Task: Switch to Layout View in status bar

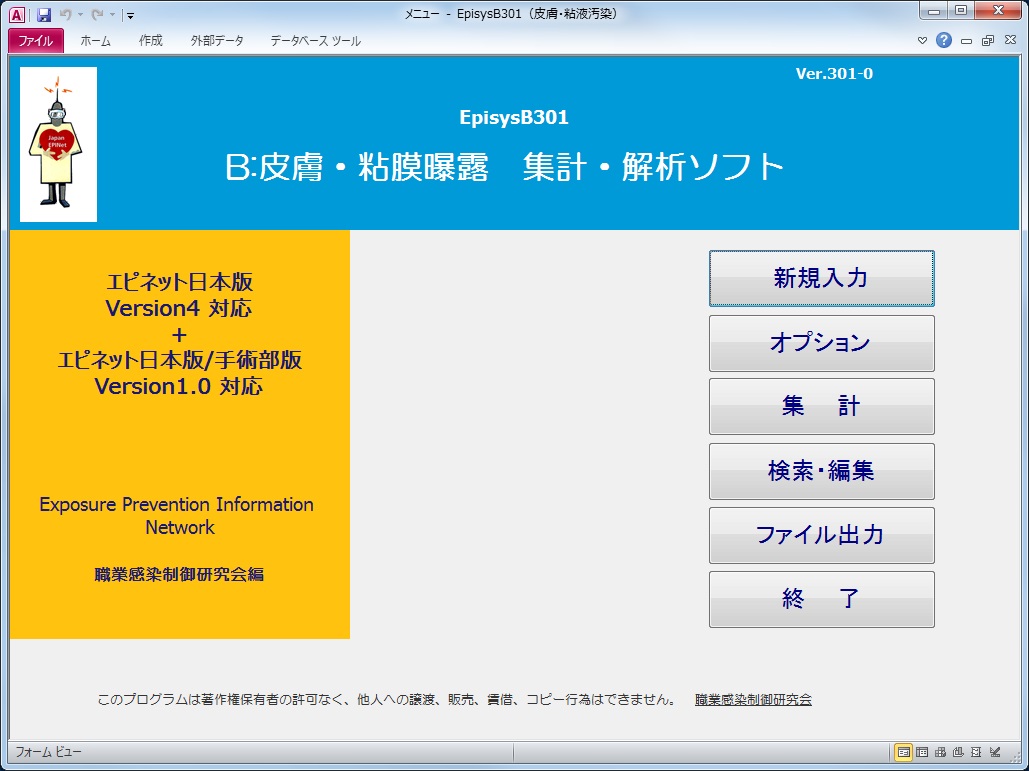Action: (x=976, y=752)
